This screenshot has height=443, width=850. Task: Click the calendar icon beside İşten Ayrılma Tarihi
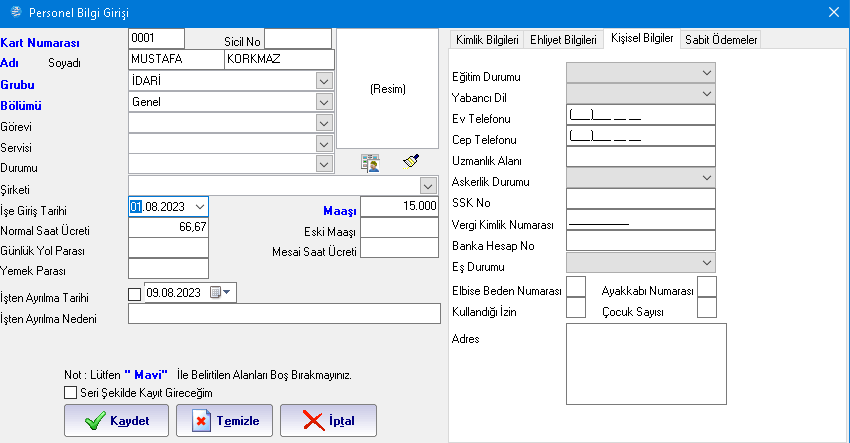pos(218,293)
